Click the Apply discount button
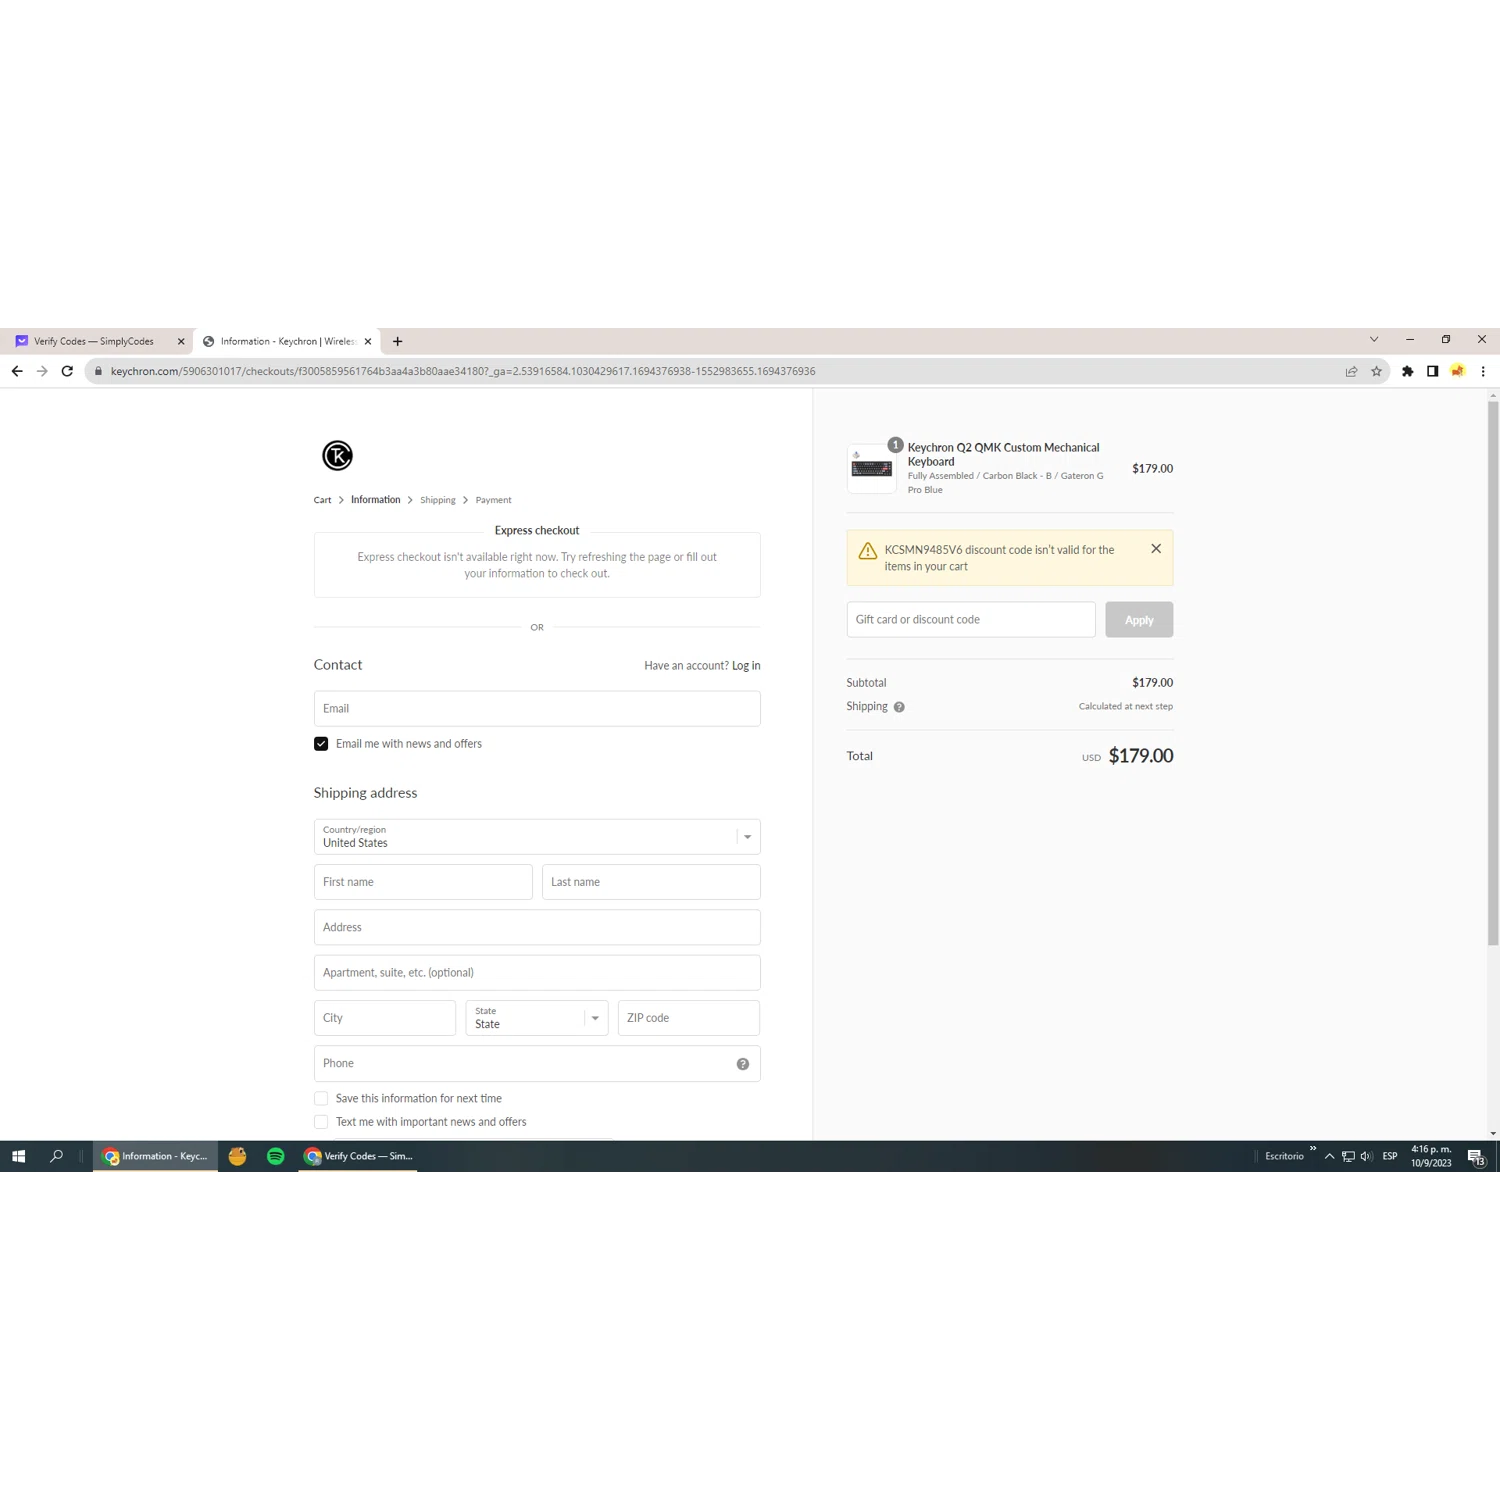Viewport: 1500px width, 1500px height. (1139, 620)
